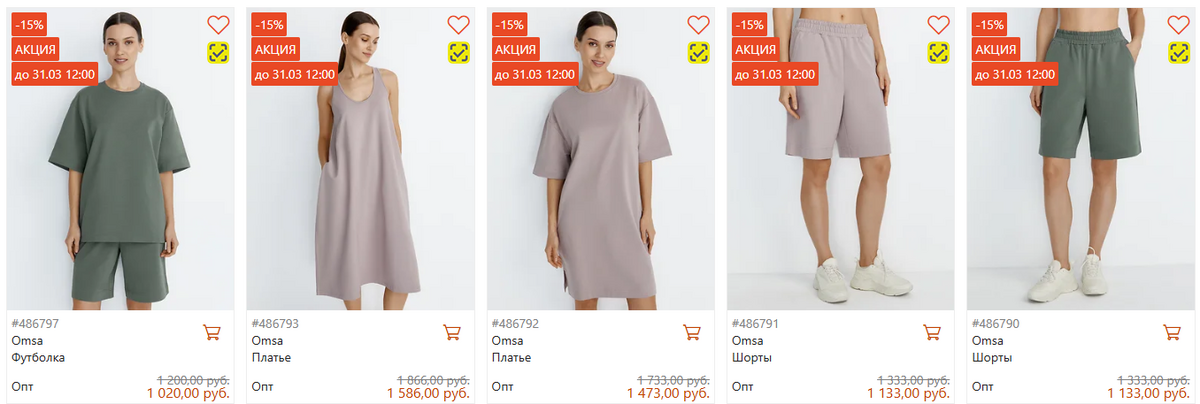
Task: Click yellow marking badge on green shorts #486790
Action: 1178,53
